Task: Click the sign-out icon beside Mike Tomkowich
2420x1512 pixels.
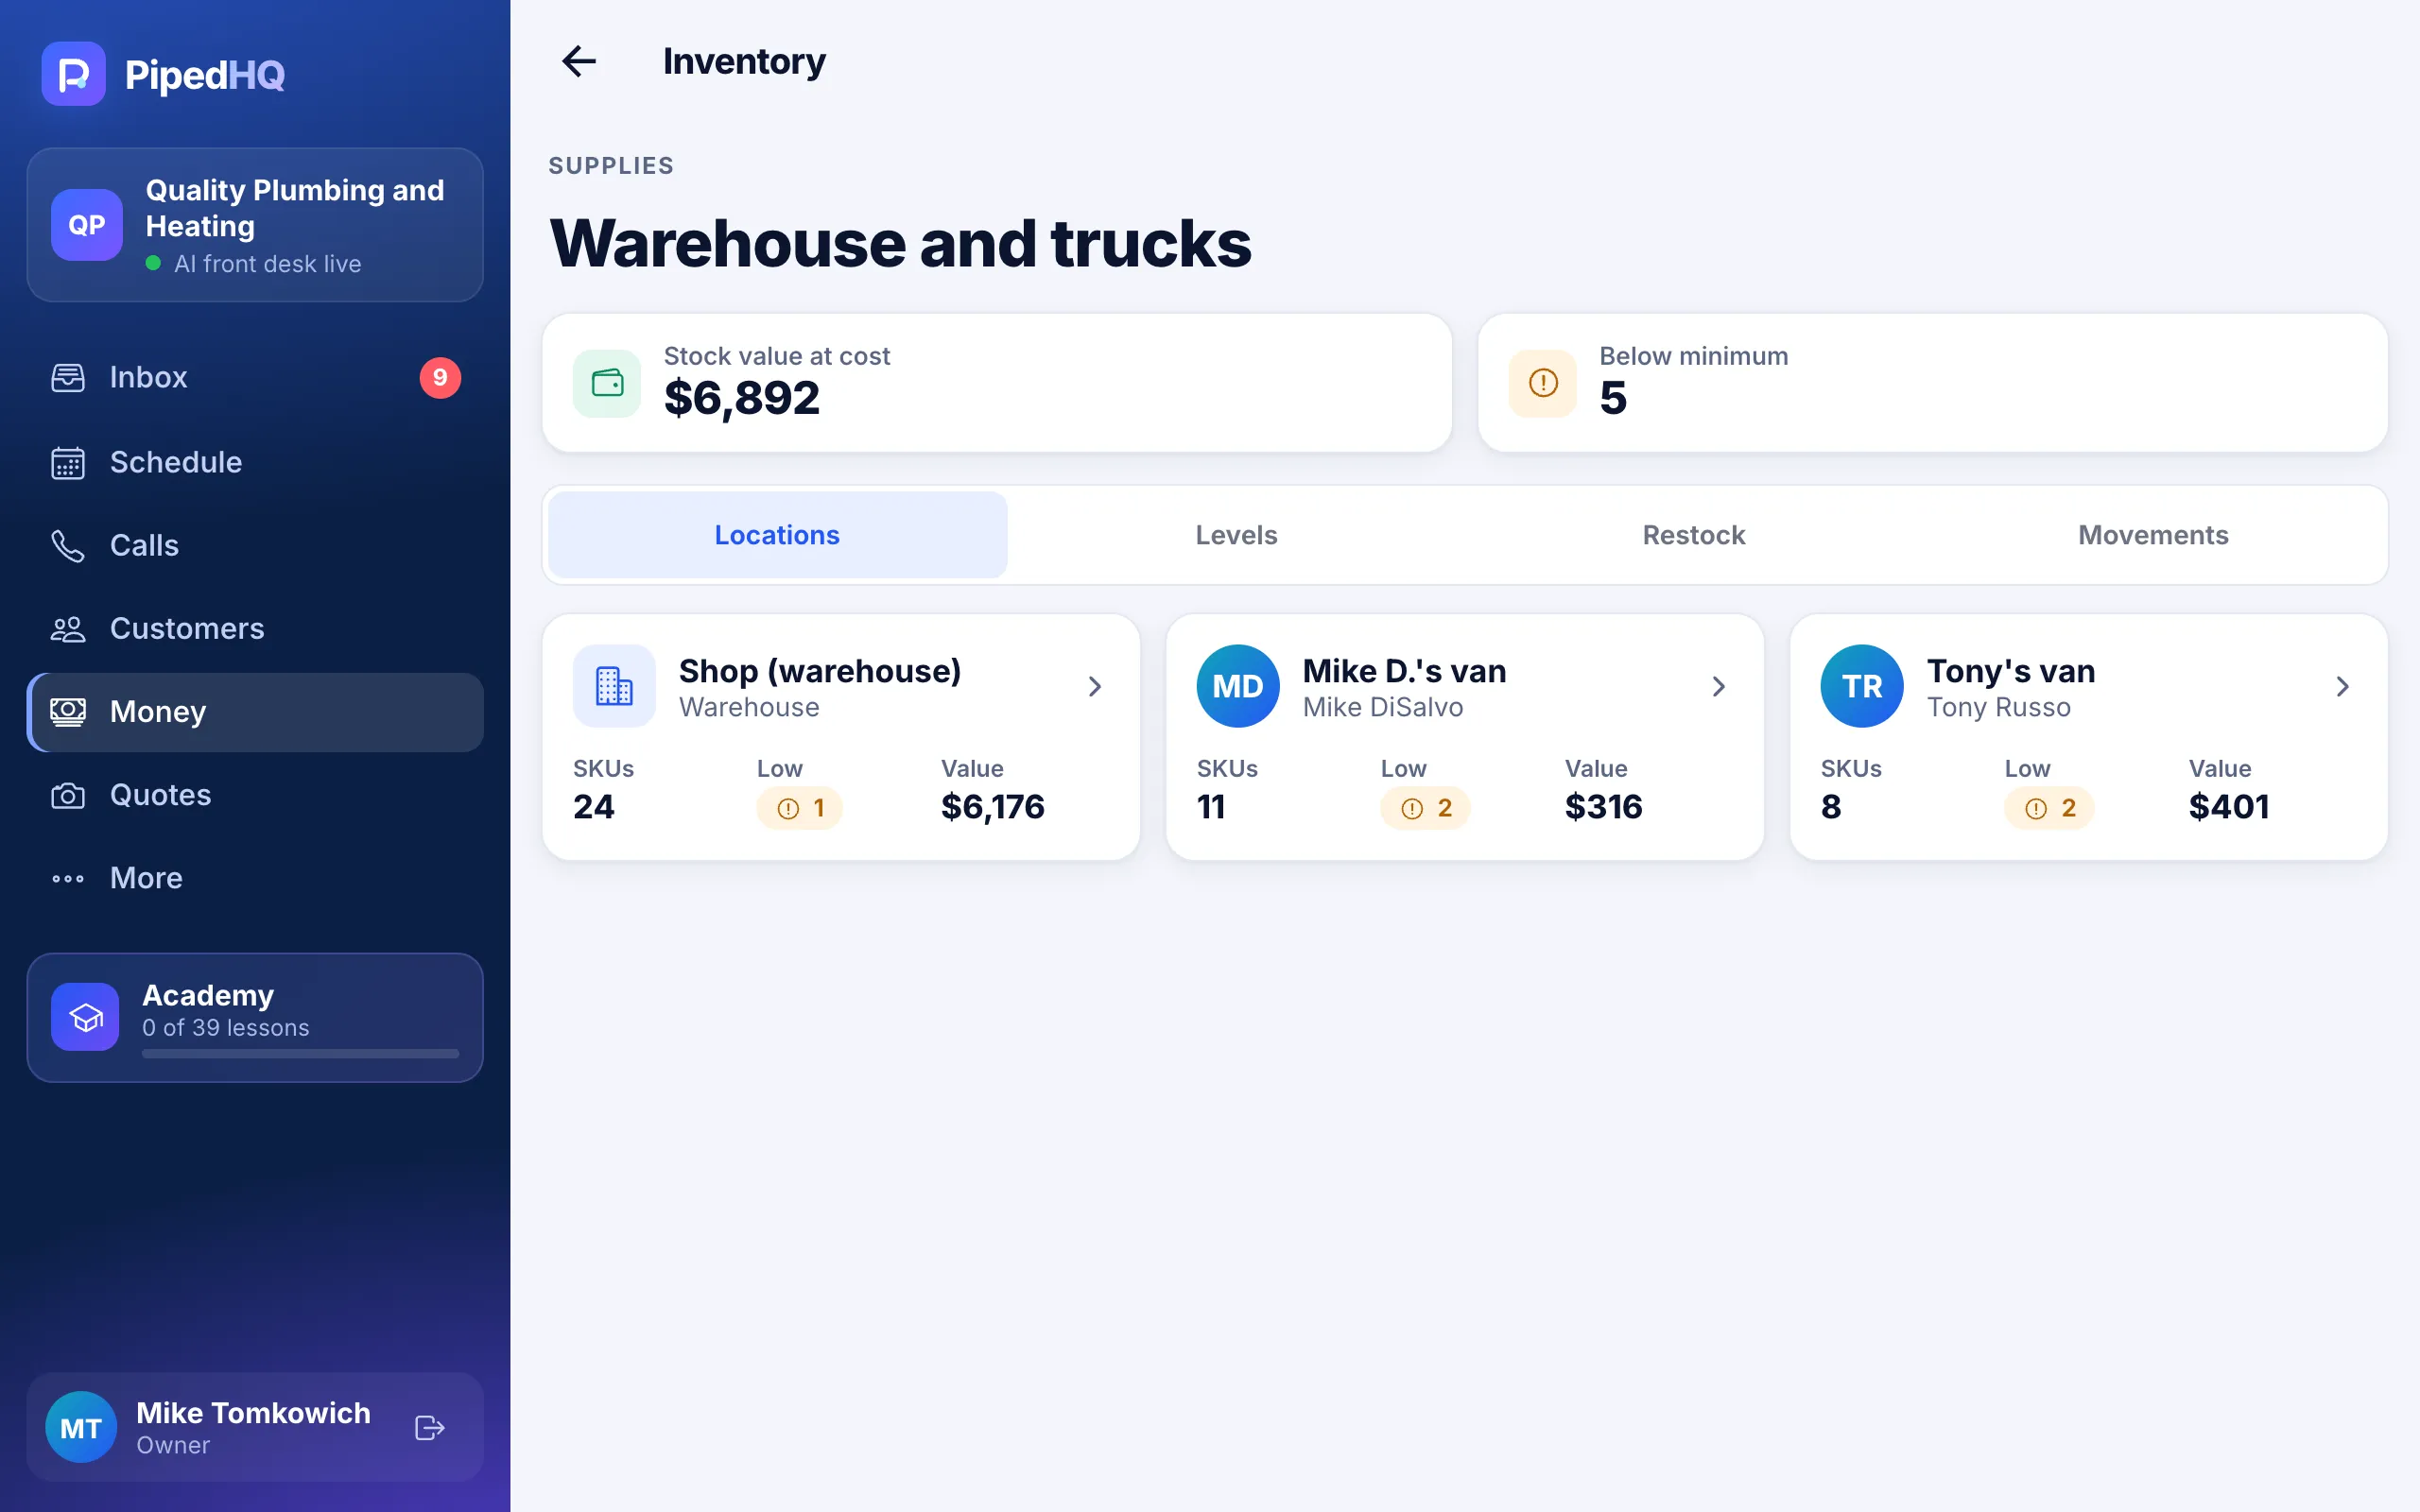Action: (x=430, y=1428)
